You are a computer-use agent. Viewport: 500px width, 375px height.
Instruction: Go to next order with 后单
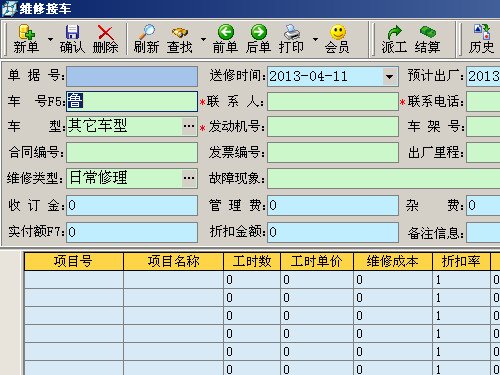point(258,39)
